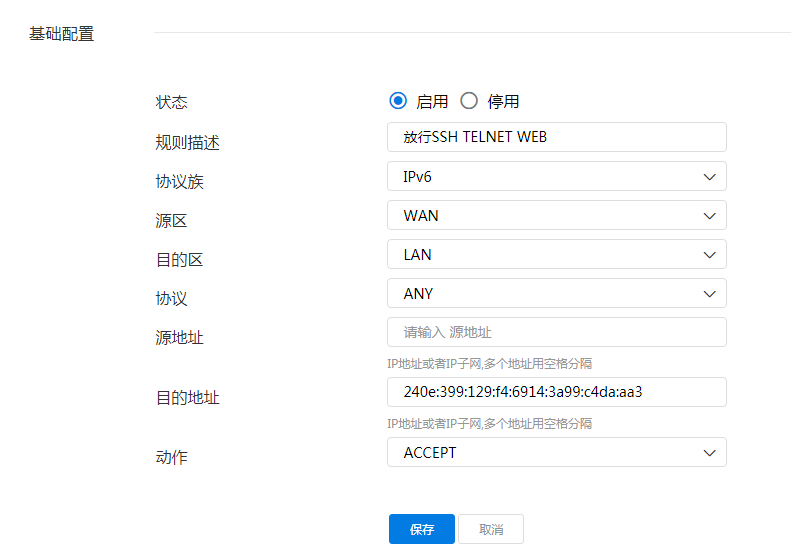The width and height of the screenshot is (791, 559).
Task: Open the 协议族 IPv6 dropdown
Action: coord(556,176)
